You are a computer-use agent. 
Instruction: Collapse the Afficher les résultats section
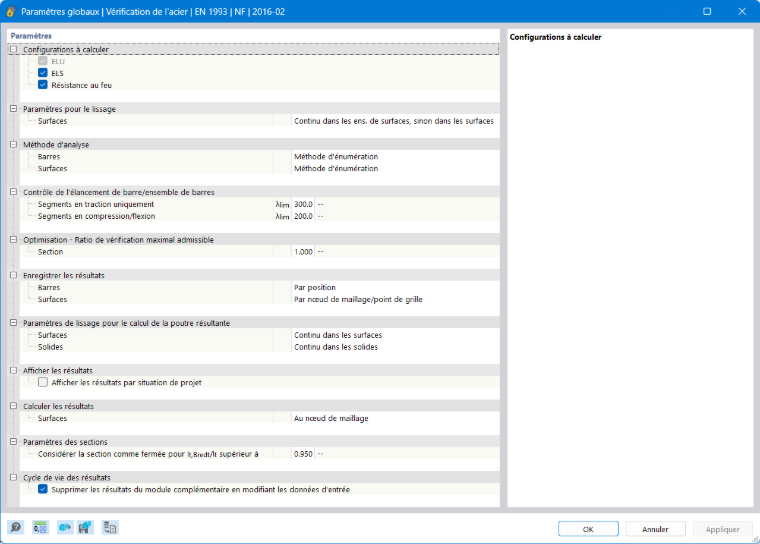tap(14, 370)
